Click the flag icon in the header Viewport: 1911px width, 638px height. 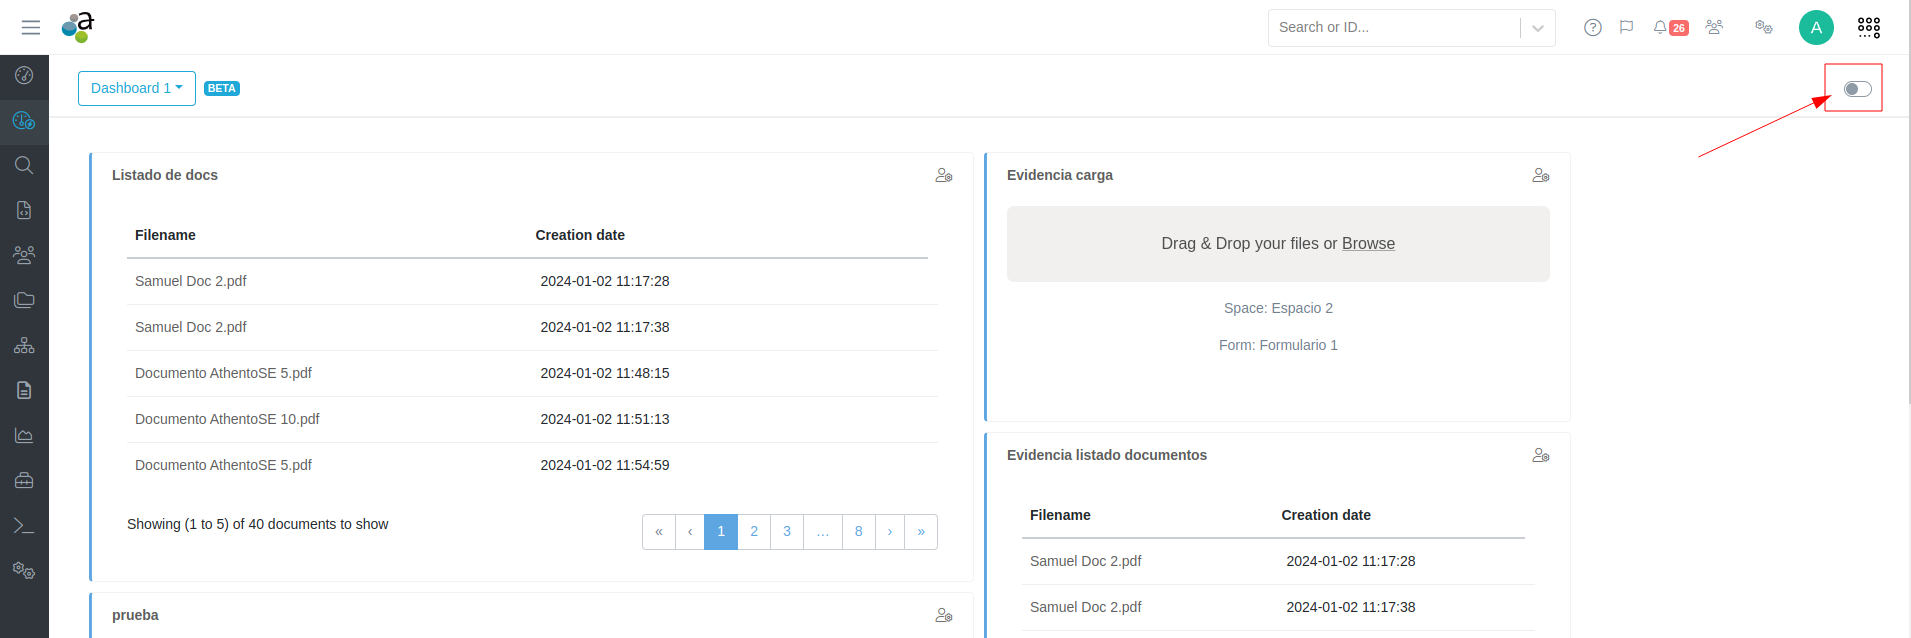(1627, 27)
